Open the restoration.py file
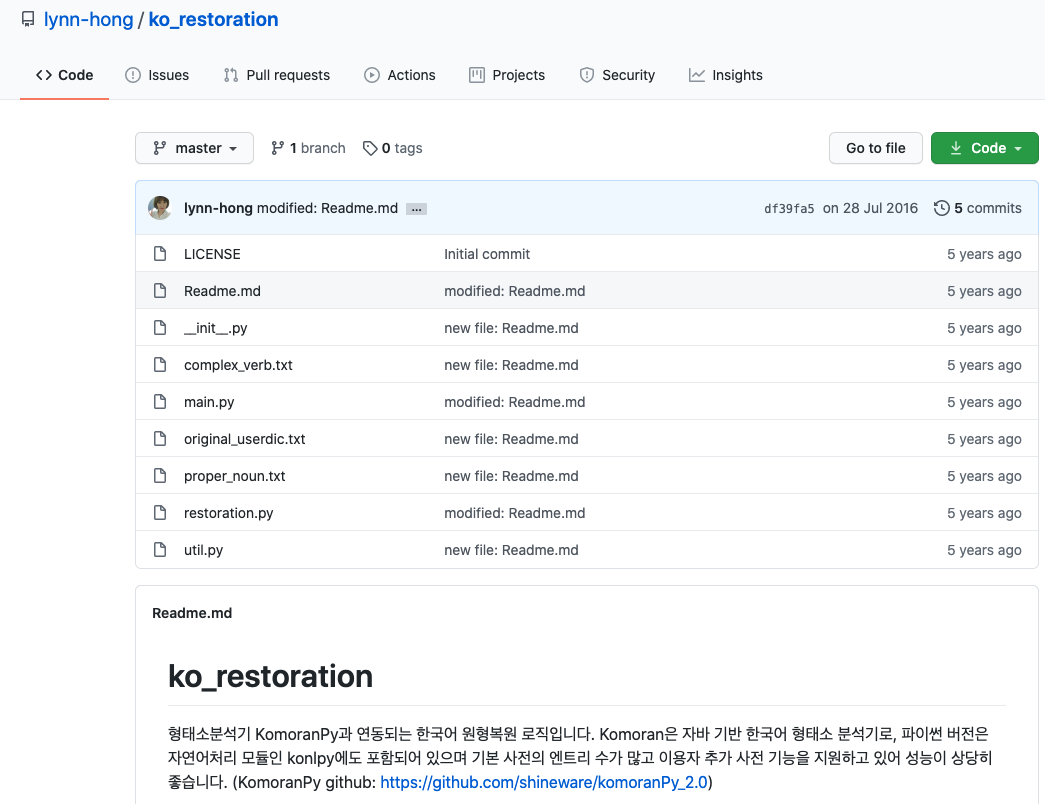This screenshot has height=804, width=1045. click(229, 513)
